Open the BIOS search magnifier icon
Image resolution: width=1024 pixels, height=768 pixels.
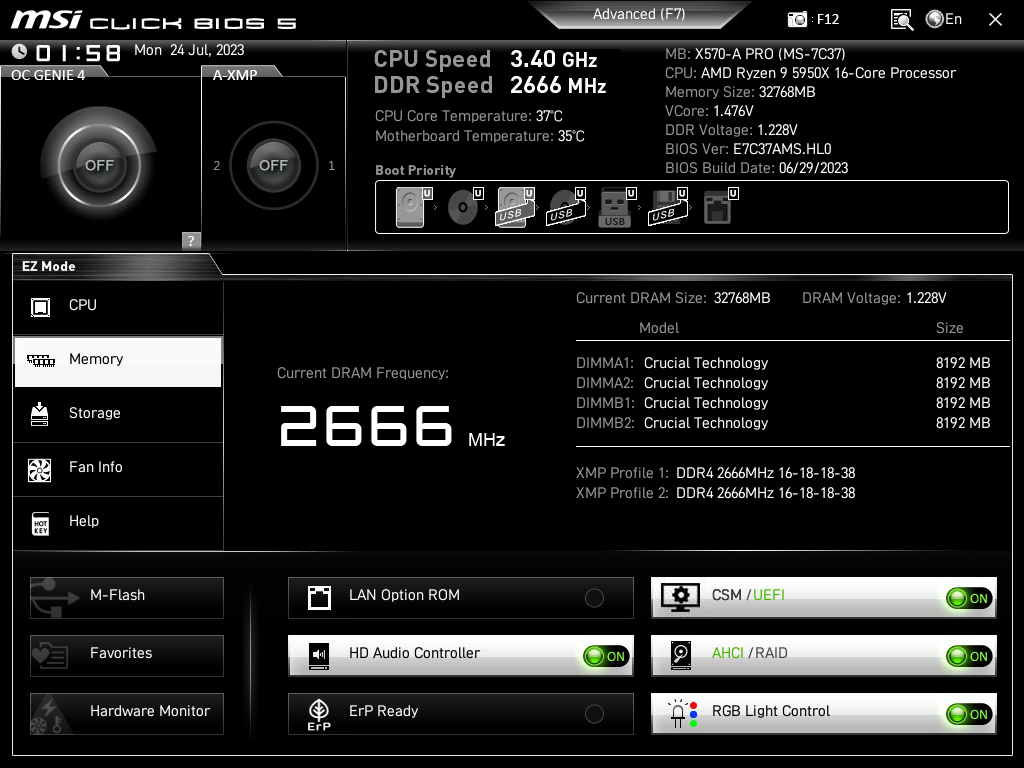tap(902, 20)
